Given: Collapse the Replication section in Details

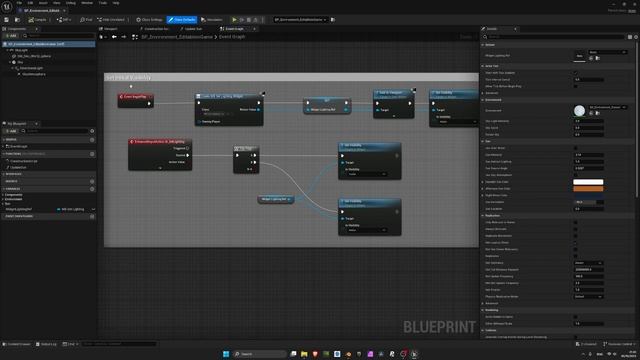Looking at the screenshot, I should point(483,216).
